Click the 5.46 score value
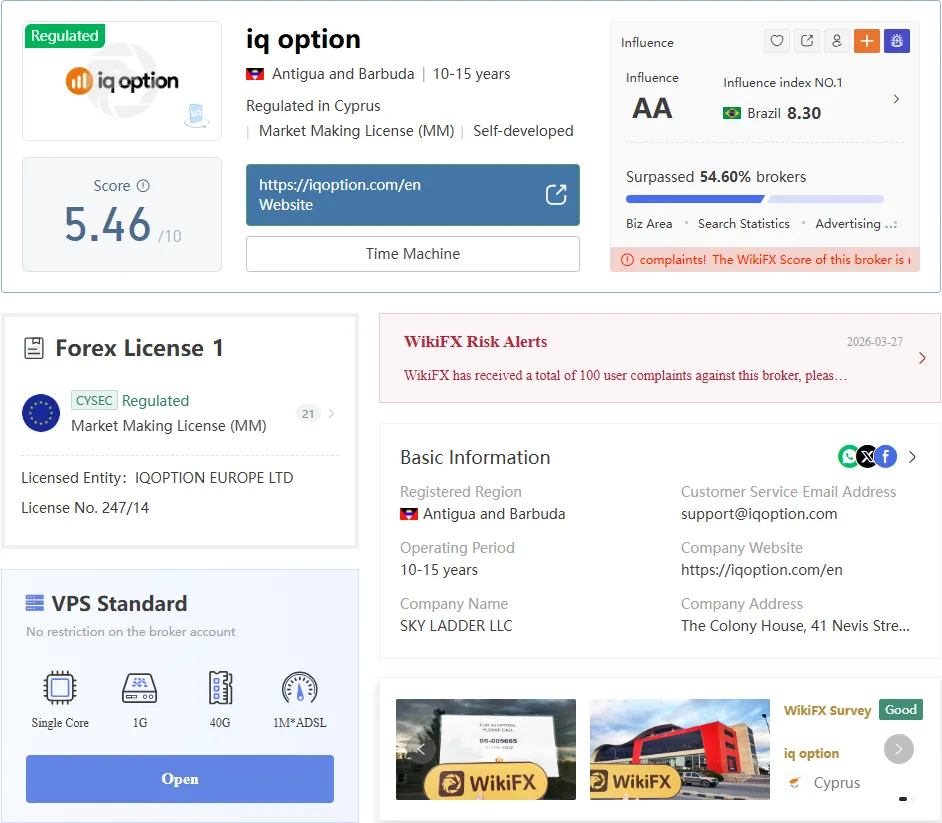The image size is (942, 823). coord(108,225)
